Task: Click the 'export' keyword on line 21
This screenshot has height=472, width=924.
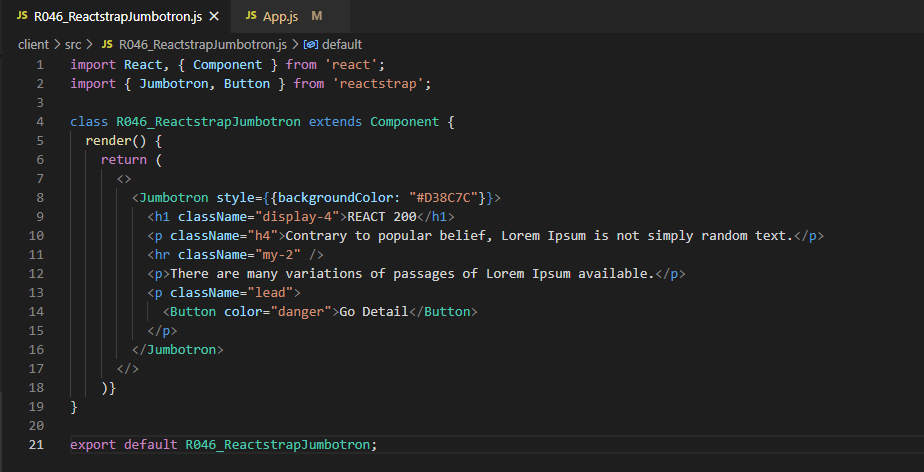Action: 93,445
